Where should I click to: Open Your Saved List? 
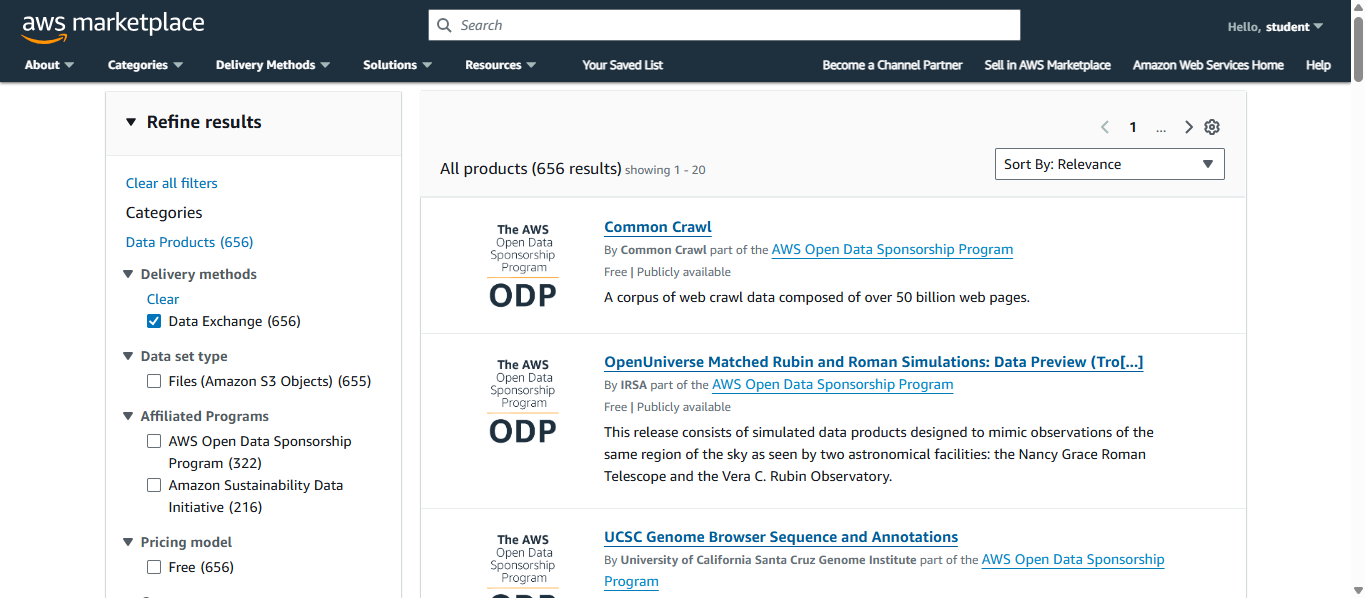tap(623, 65)
